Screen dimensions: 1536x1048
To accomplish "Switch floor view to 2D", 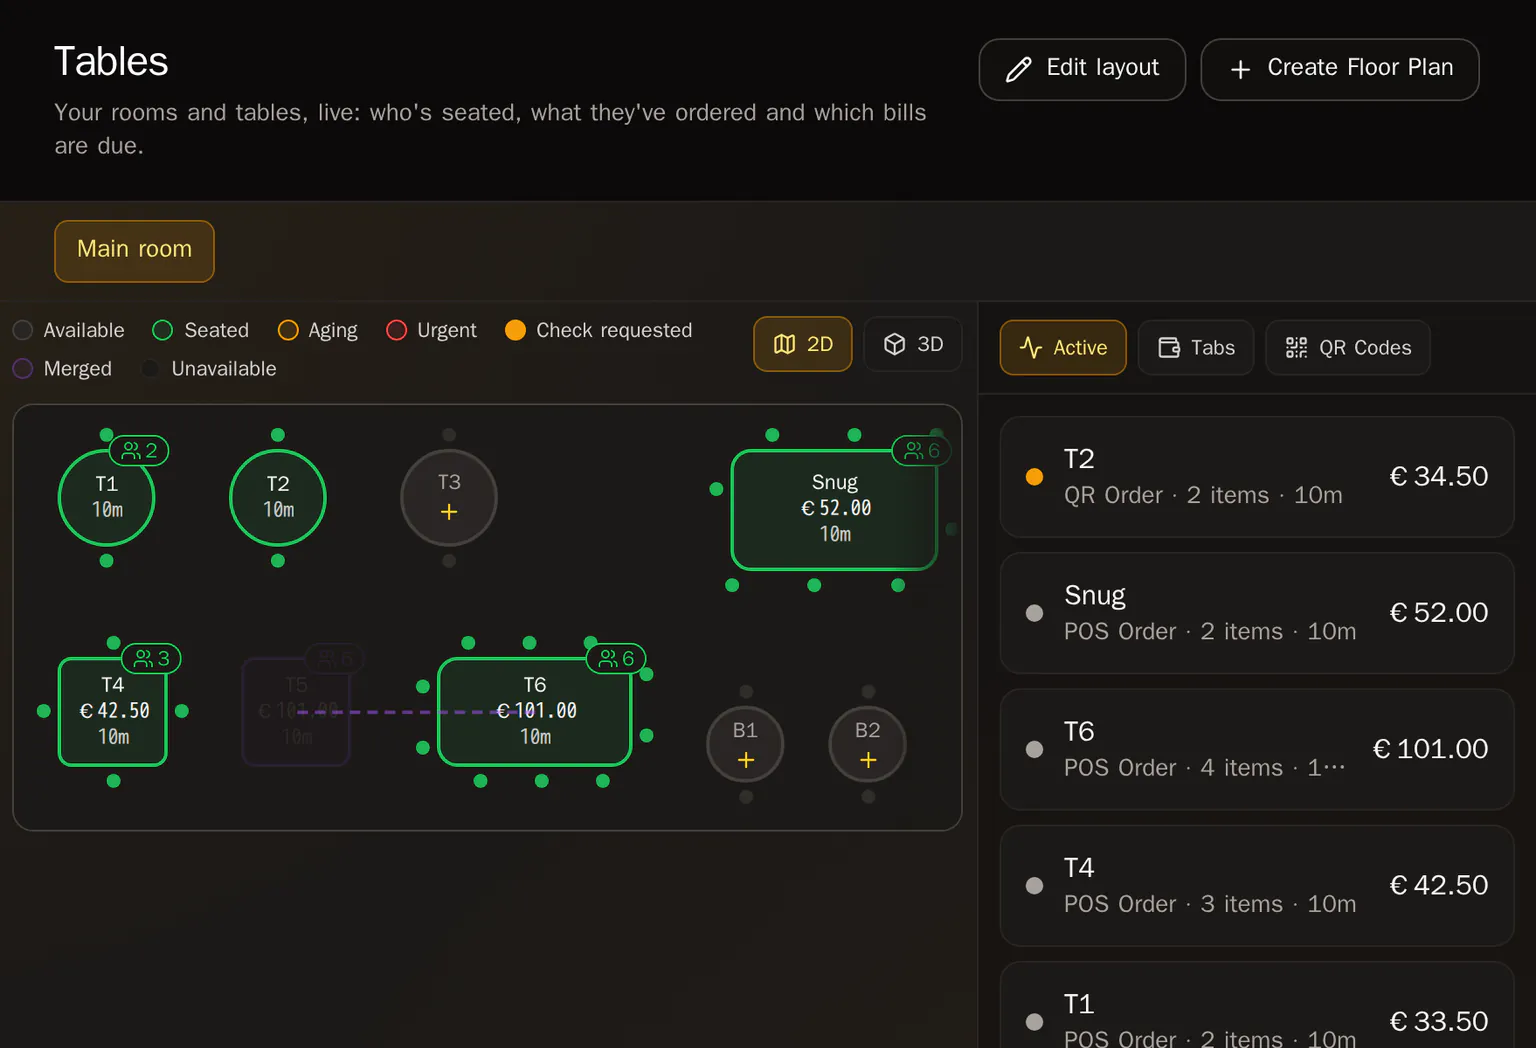I will tap(803, 344).
